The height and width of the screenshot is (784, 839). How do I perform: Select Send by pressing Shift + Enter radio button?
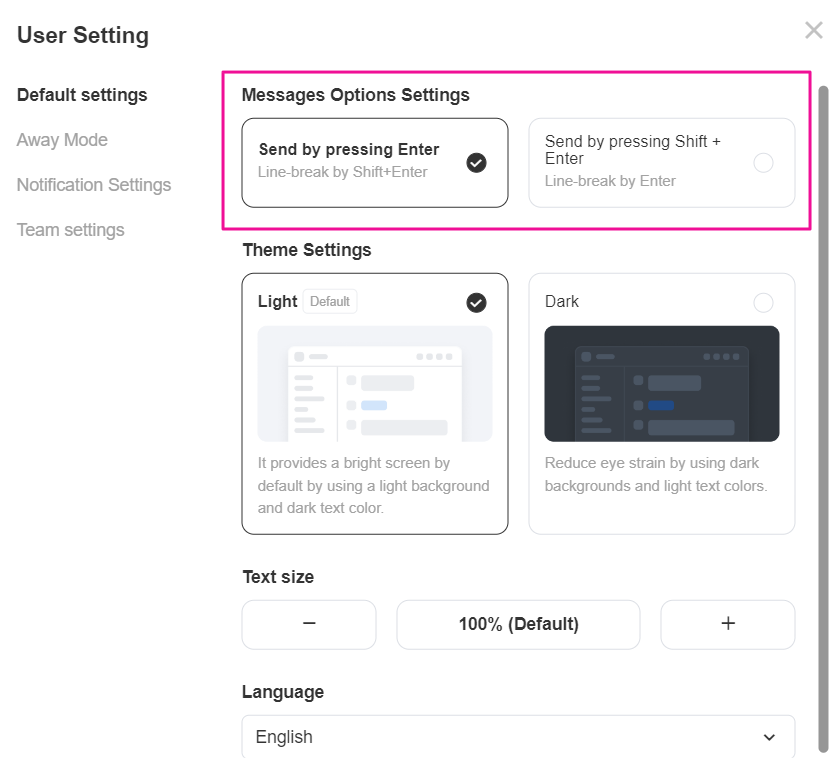tap(763, 163)
